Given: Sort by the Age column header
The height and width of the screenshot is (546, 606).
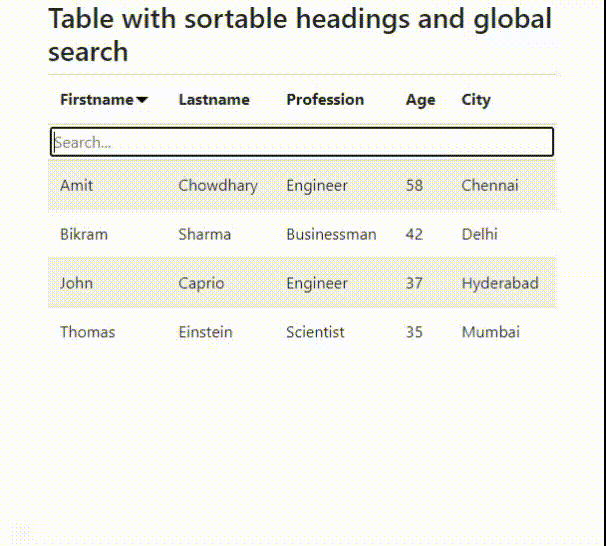Looking at the screenshot, I should 420,100.
